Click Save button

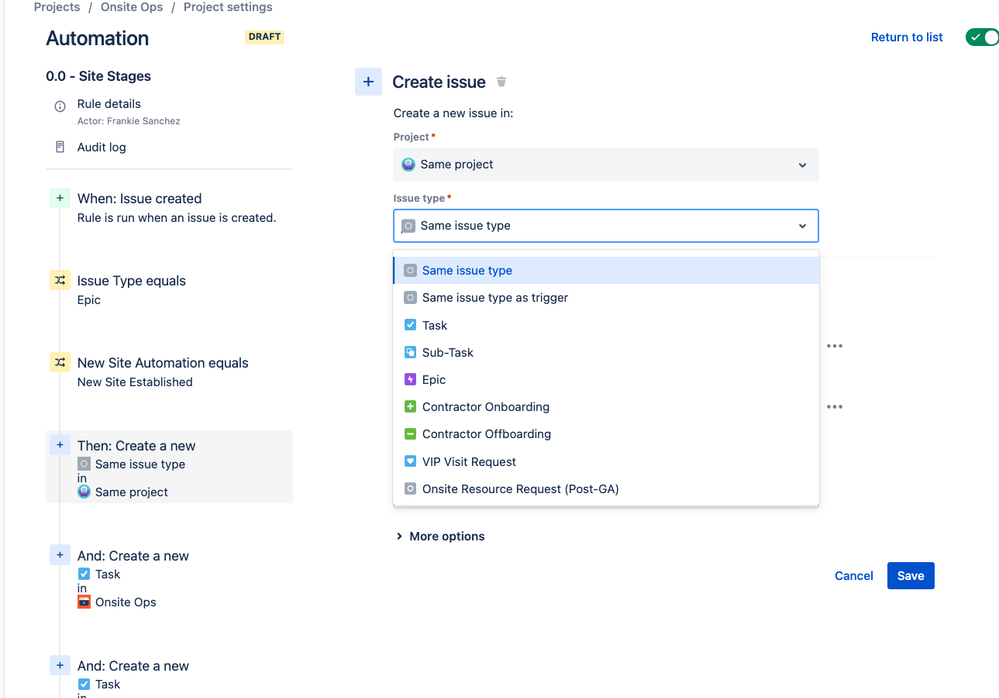coord(910,576)
